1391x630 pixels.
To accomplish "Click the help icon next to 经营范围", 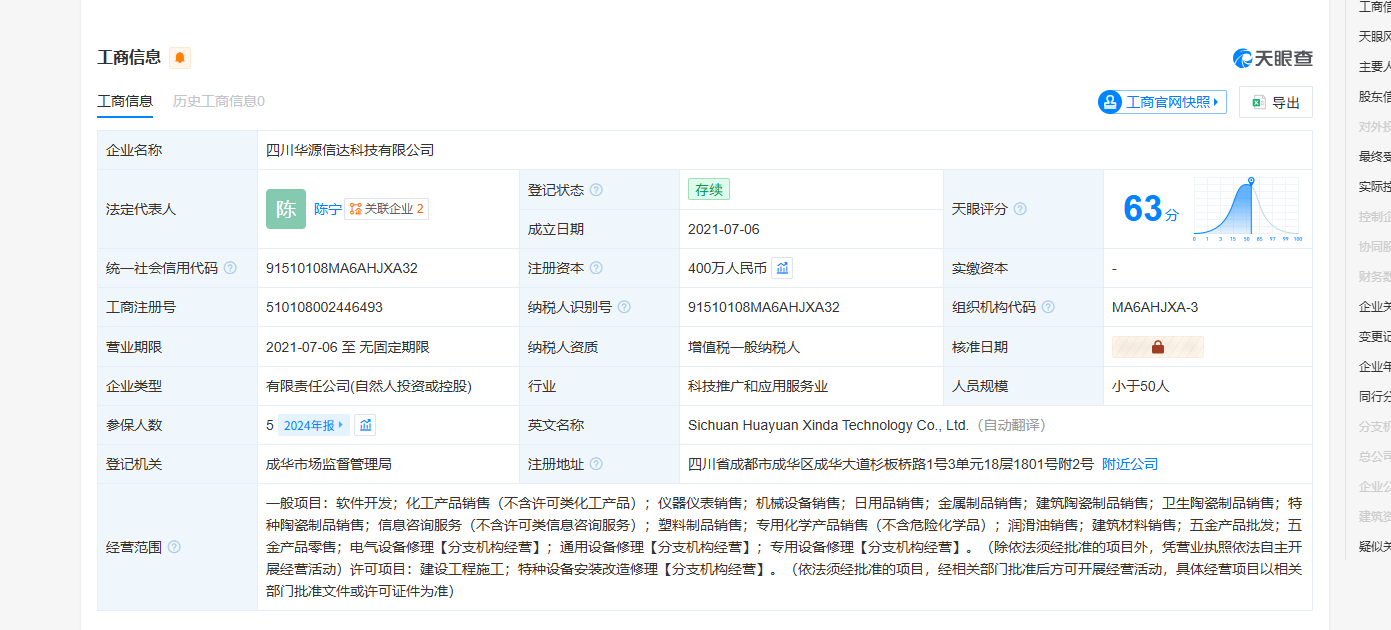I will [x=174, y=547].
